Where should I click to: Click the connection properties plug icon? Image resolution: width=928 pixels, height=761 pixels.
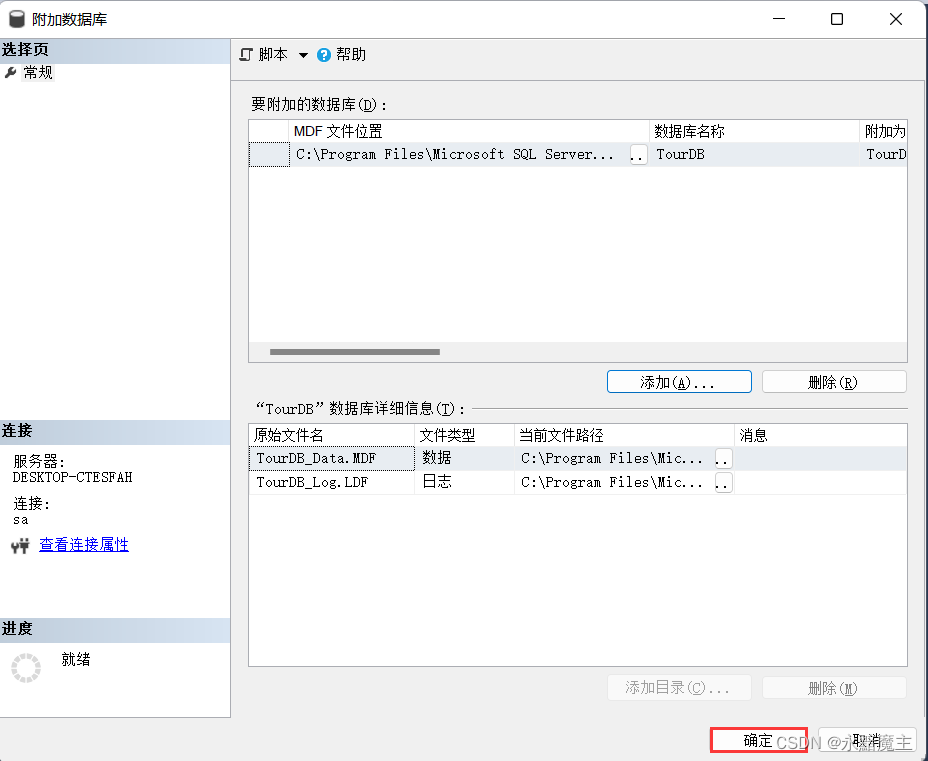pyautogui.click(x=20, y=545)
